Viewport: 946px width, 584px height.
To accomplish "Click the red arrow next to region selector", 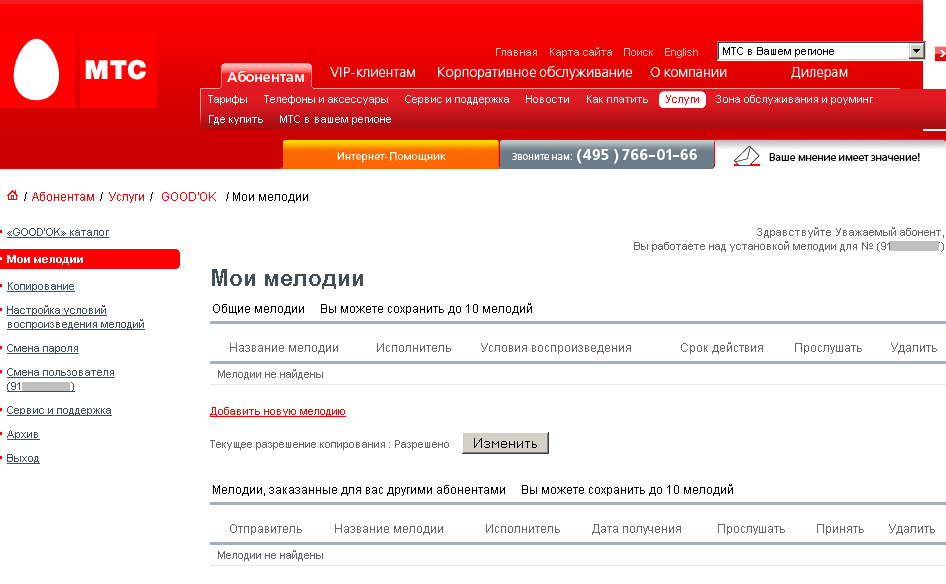I will pyautogui.click(x=939, y=52).
